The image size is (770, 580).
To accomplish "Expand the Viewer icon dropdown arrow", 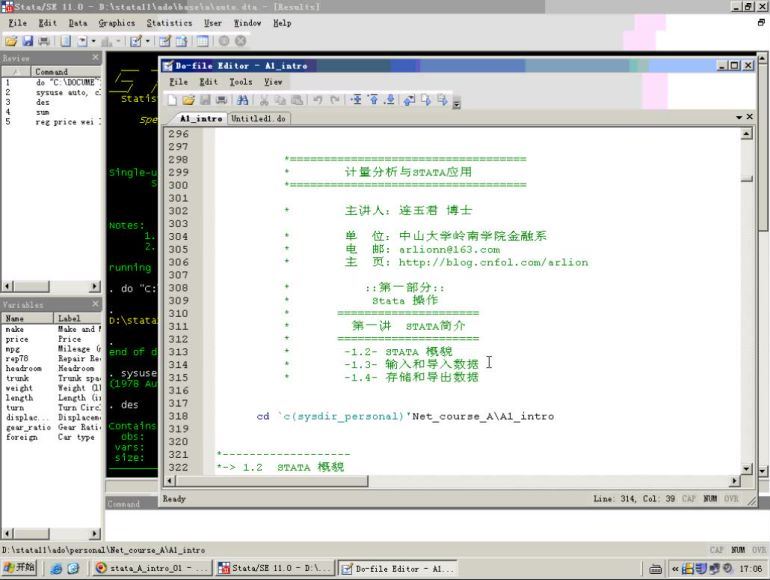I will [93, 41].
